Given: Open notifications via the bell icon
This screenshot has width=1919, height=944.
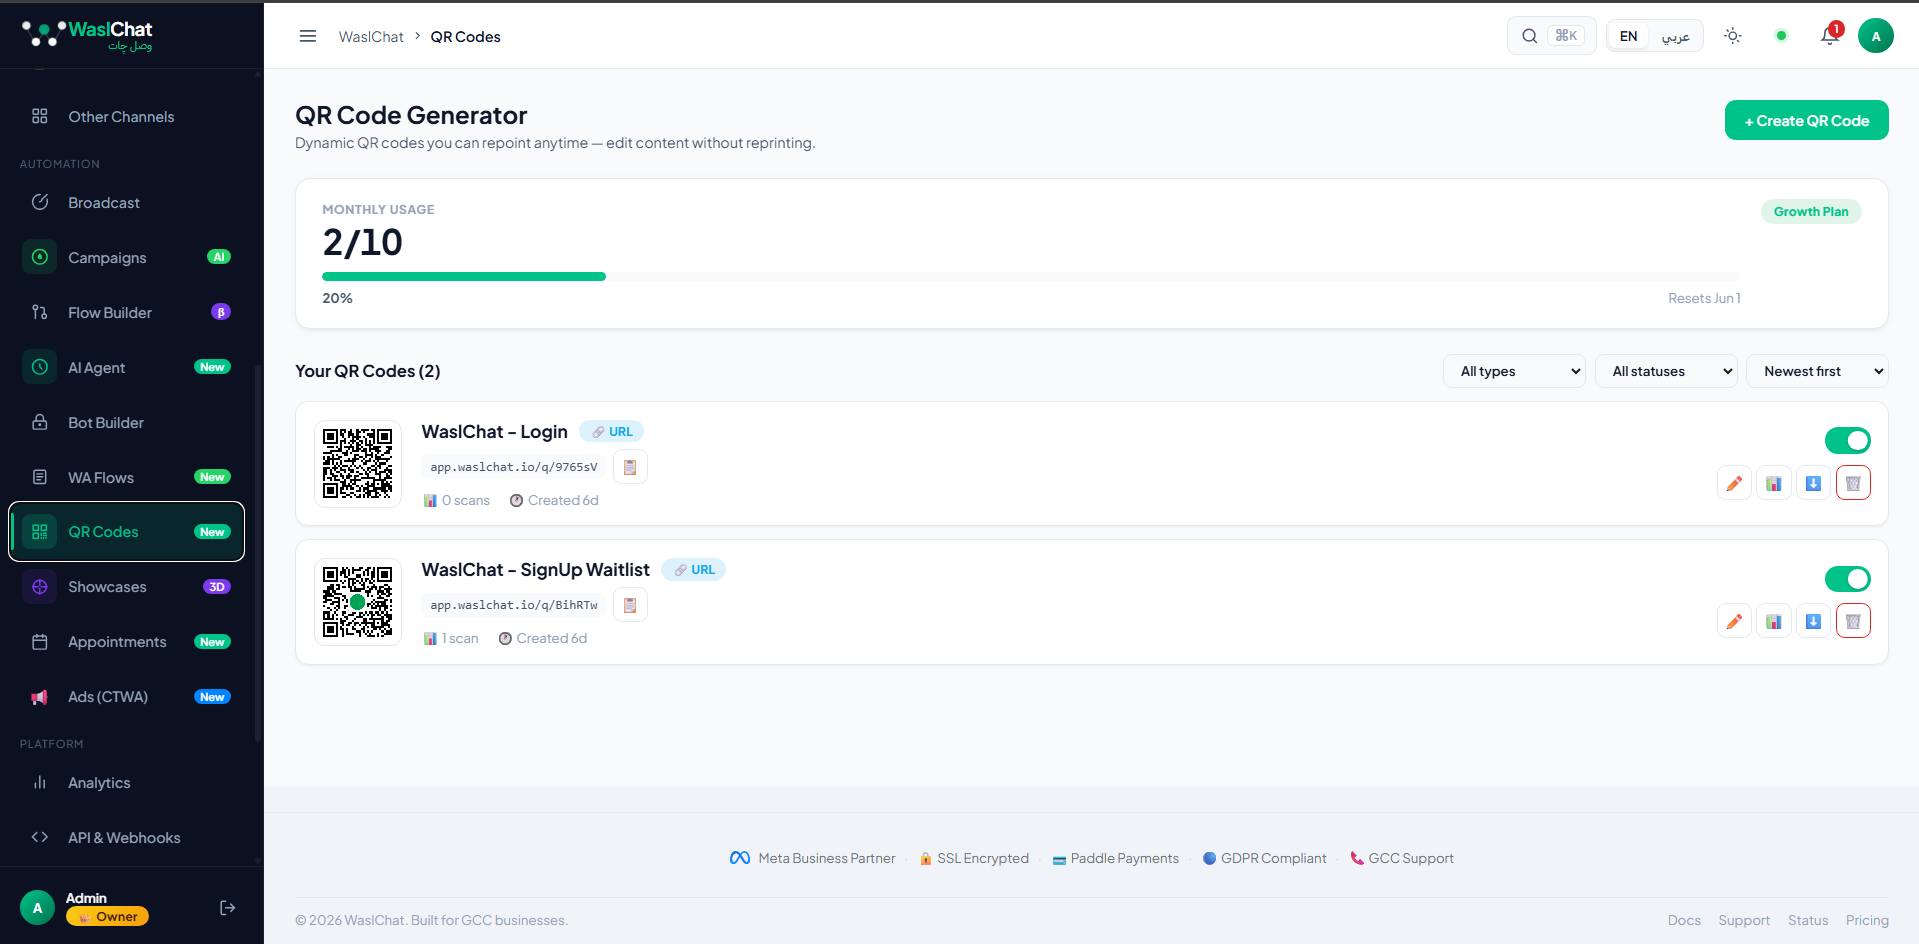Looking at the screenshot, I should pyautogui.click(x=1830, y=36).
